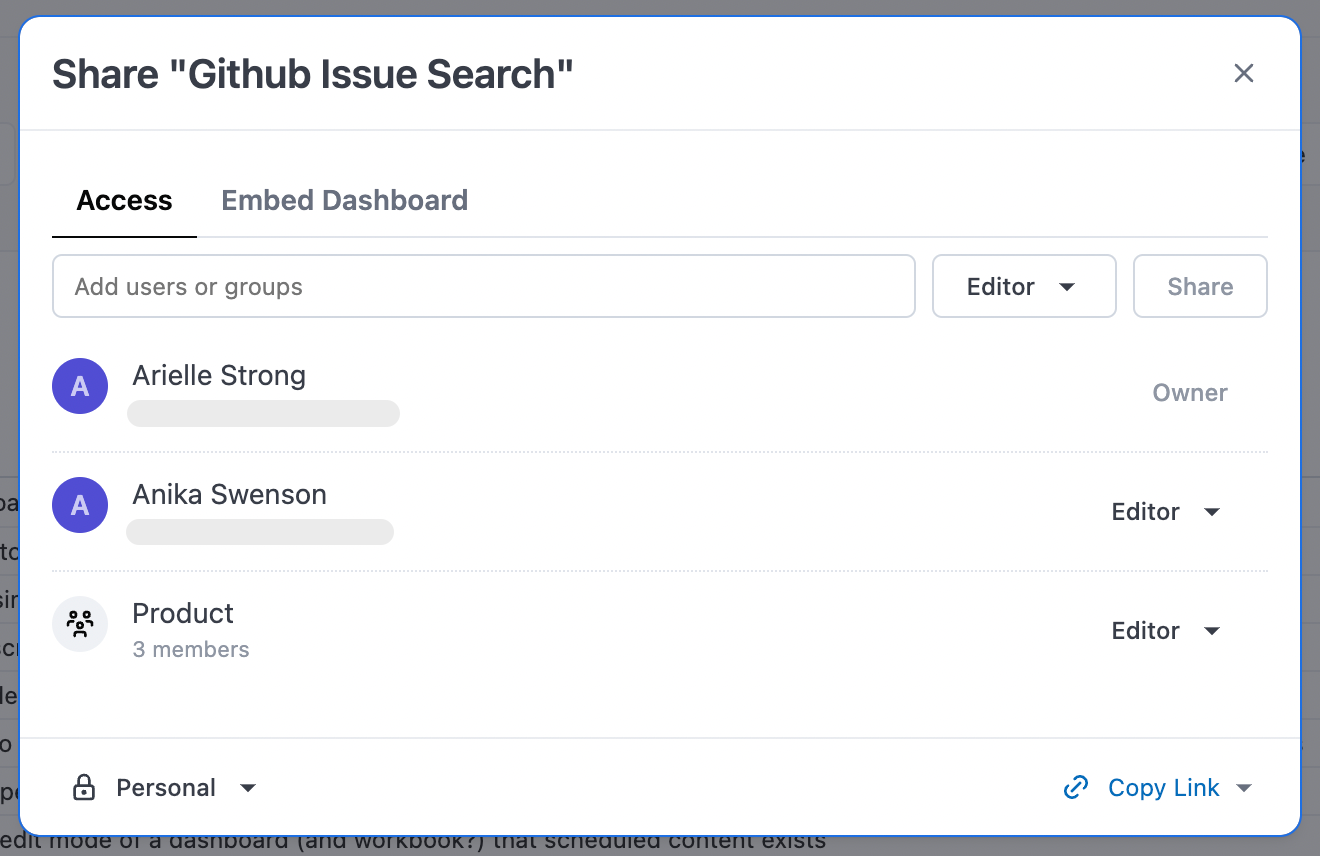This screenshot has height=856, width=1320.
Task: Click the 3 members label under Product
Action: click(x=190, y=649)
